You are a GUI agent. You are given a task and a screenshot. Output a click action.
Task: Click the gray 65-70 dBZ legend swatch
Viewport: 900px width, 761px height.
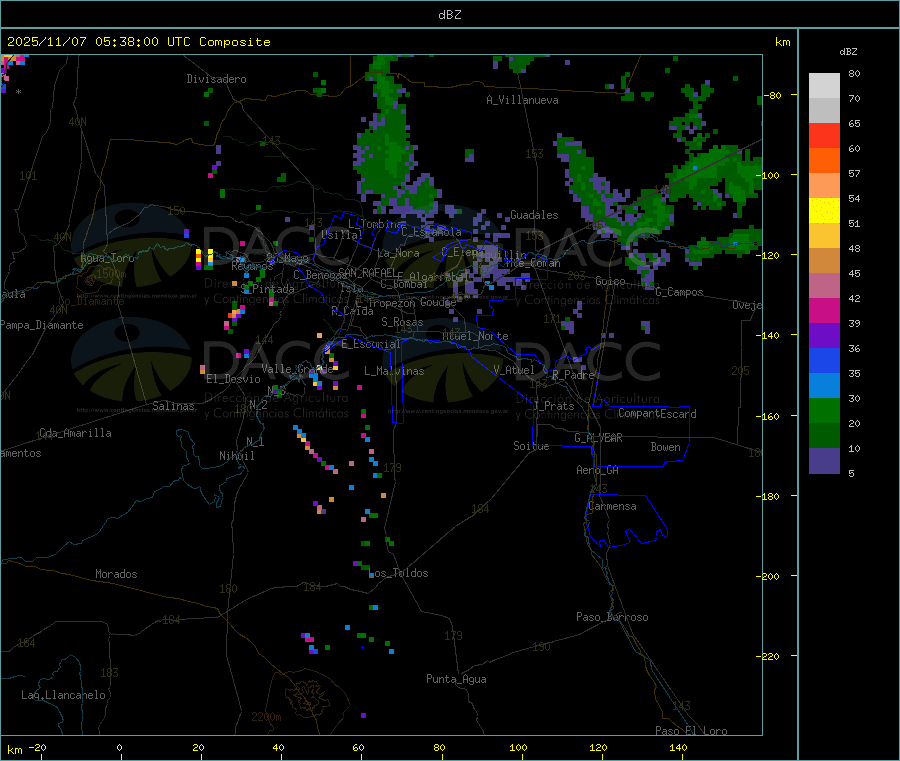(824, 111)
